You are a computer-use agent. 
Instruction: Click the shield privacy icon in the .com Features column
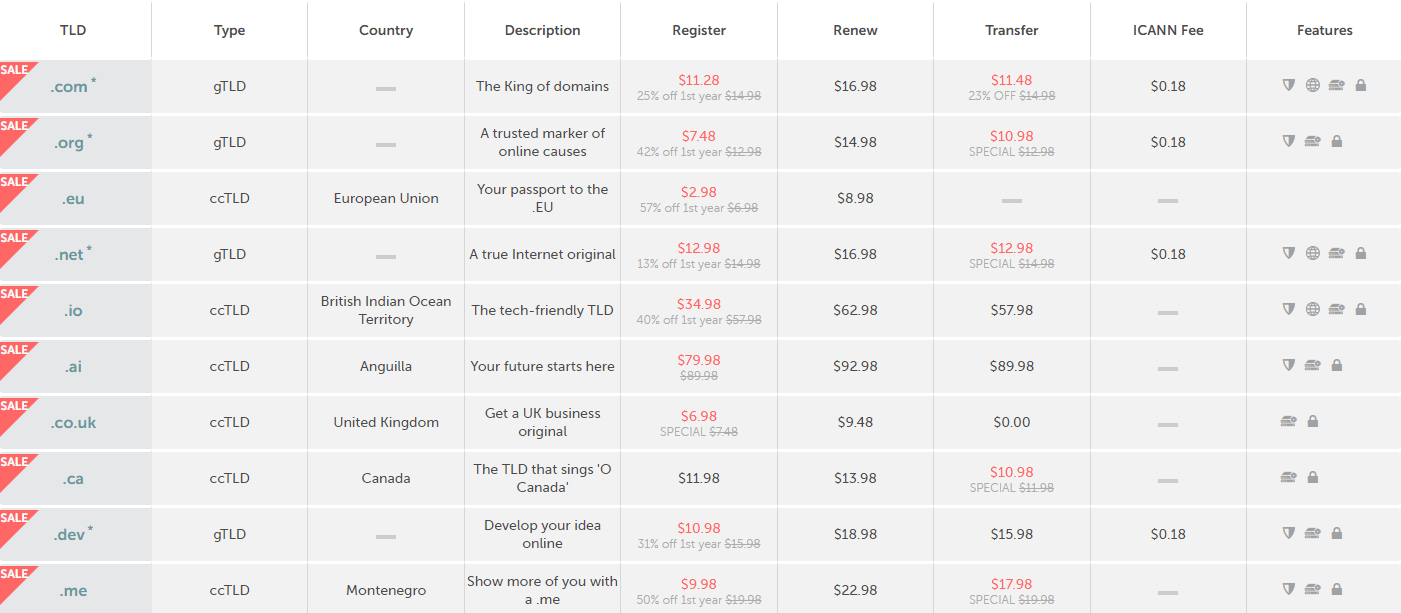1287,85
